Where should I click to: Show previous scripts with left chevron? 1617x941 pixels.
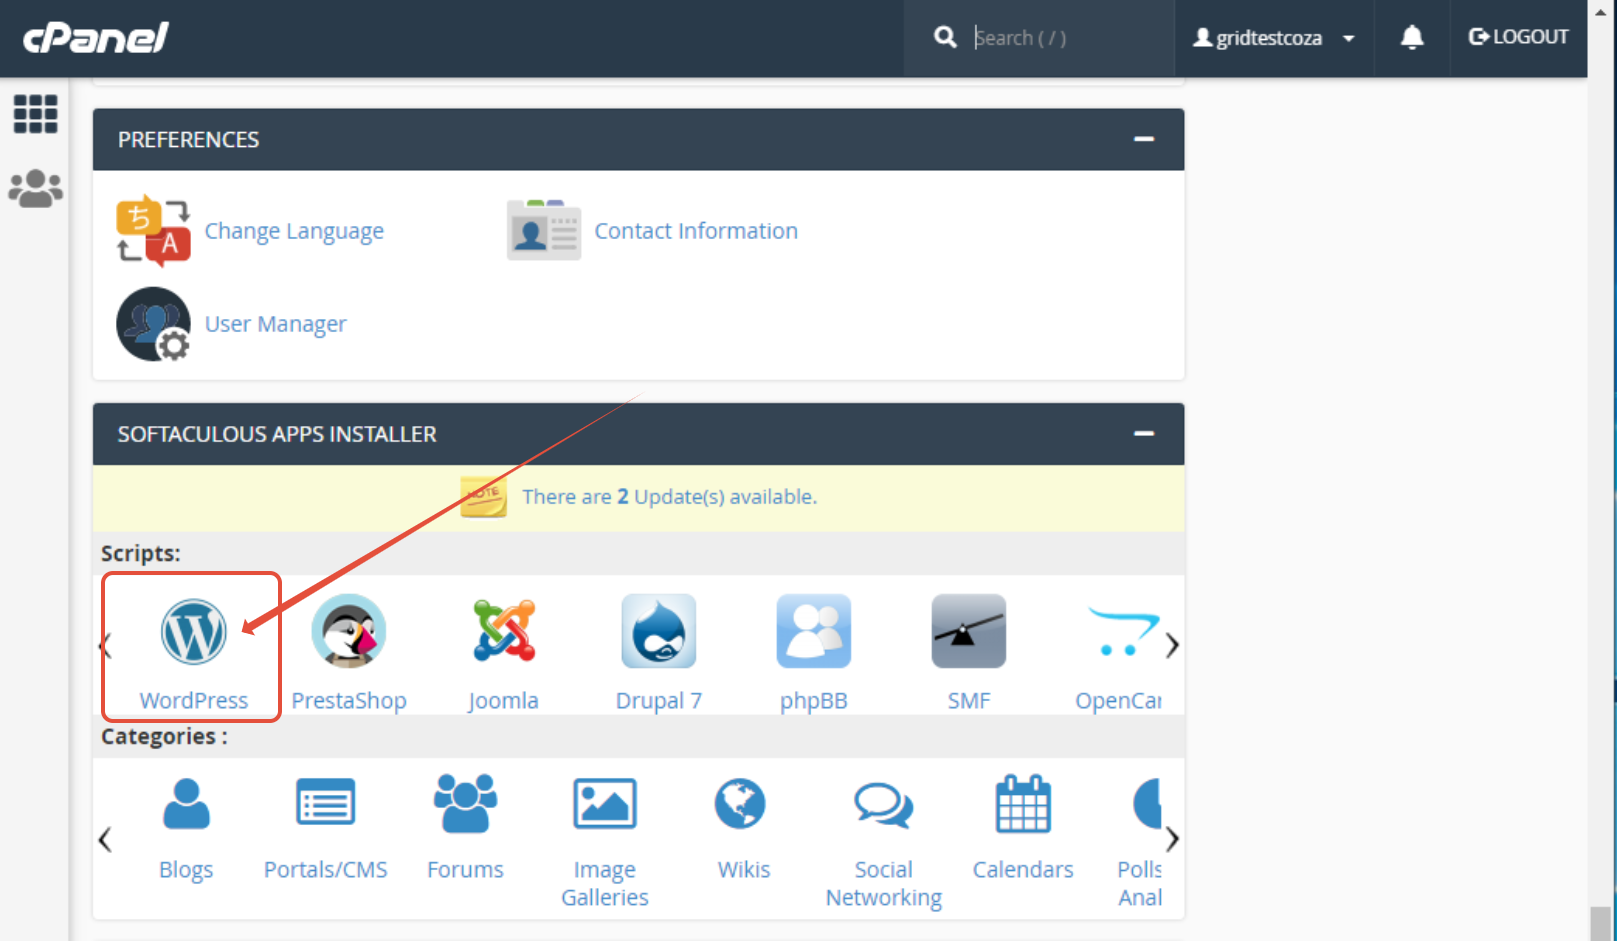pos(105,646)
